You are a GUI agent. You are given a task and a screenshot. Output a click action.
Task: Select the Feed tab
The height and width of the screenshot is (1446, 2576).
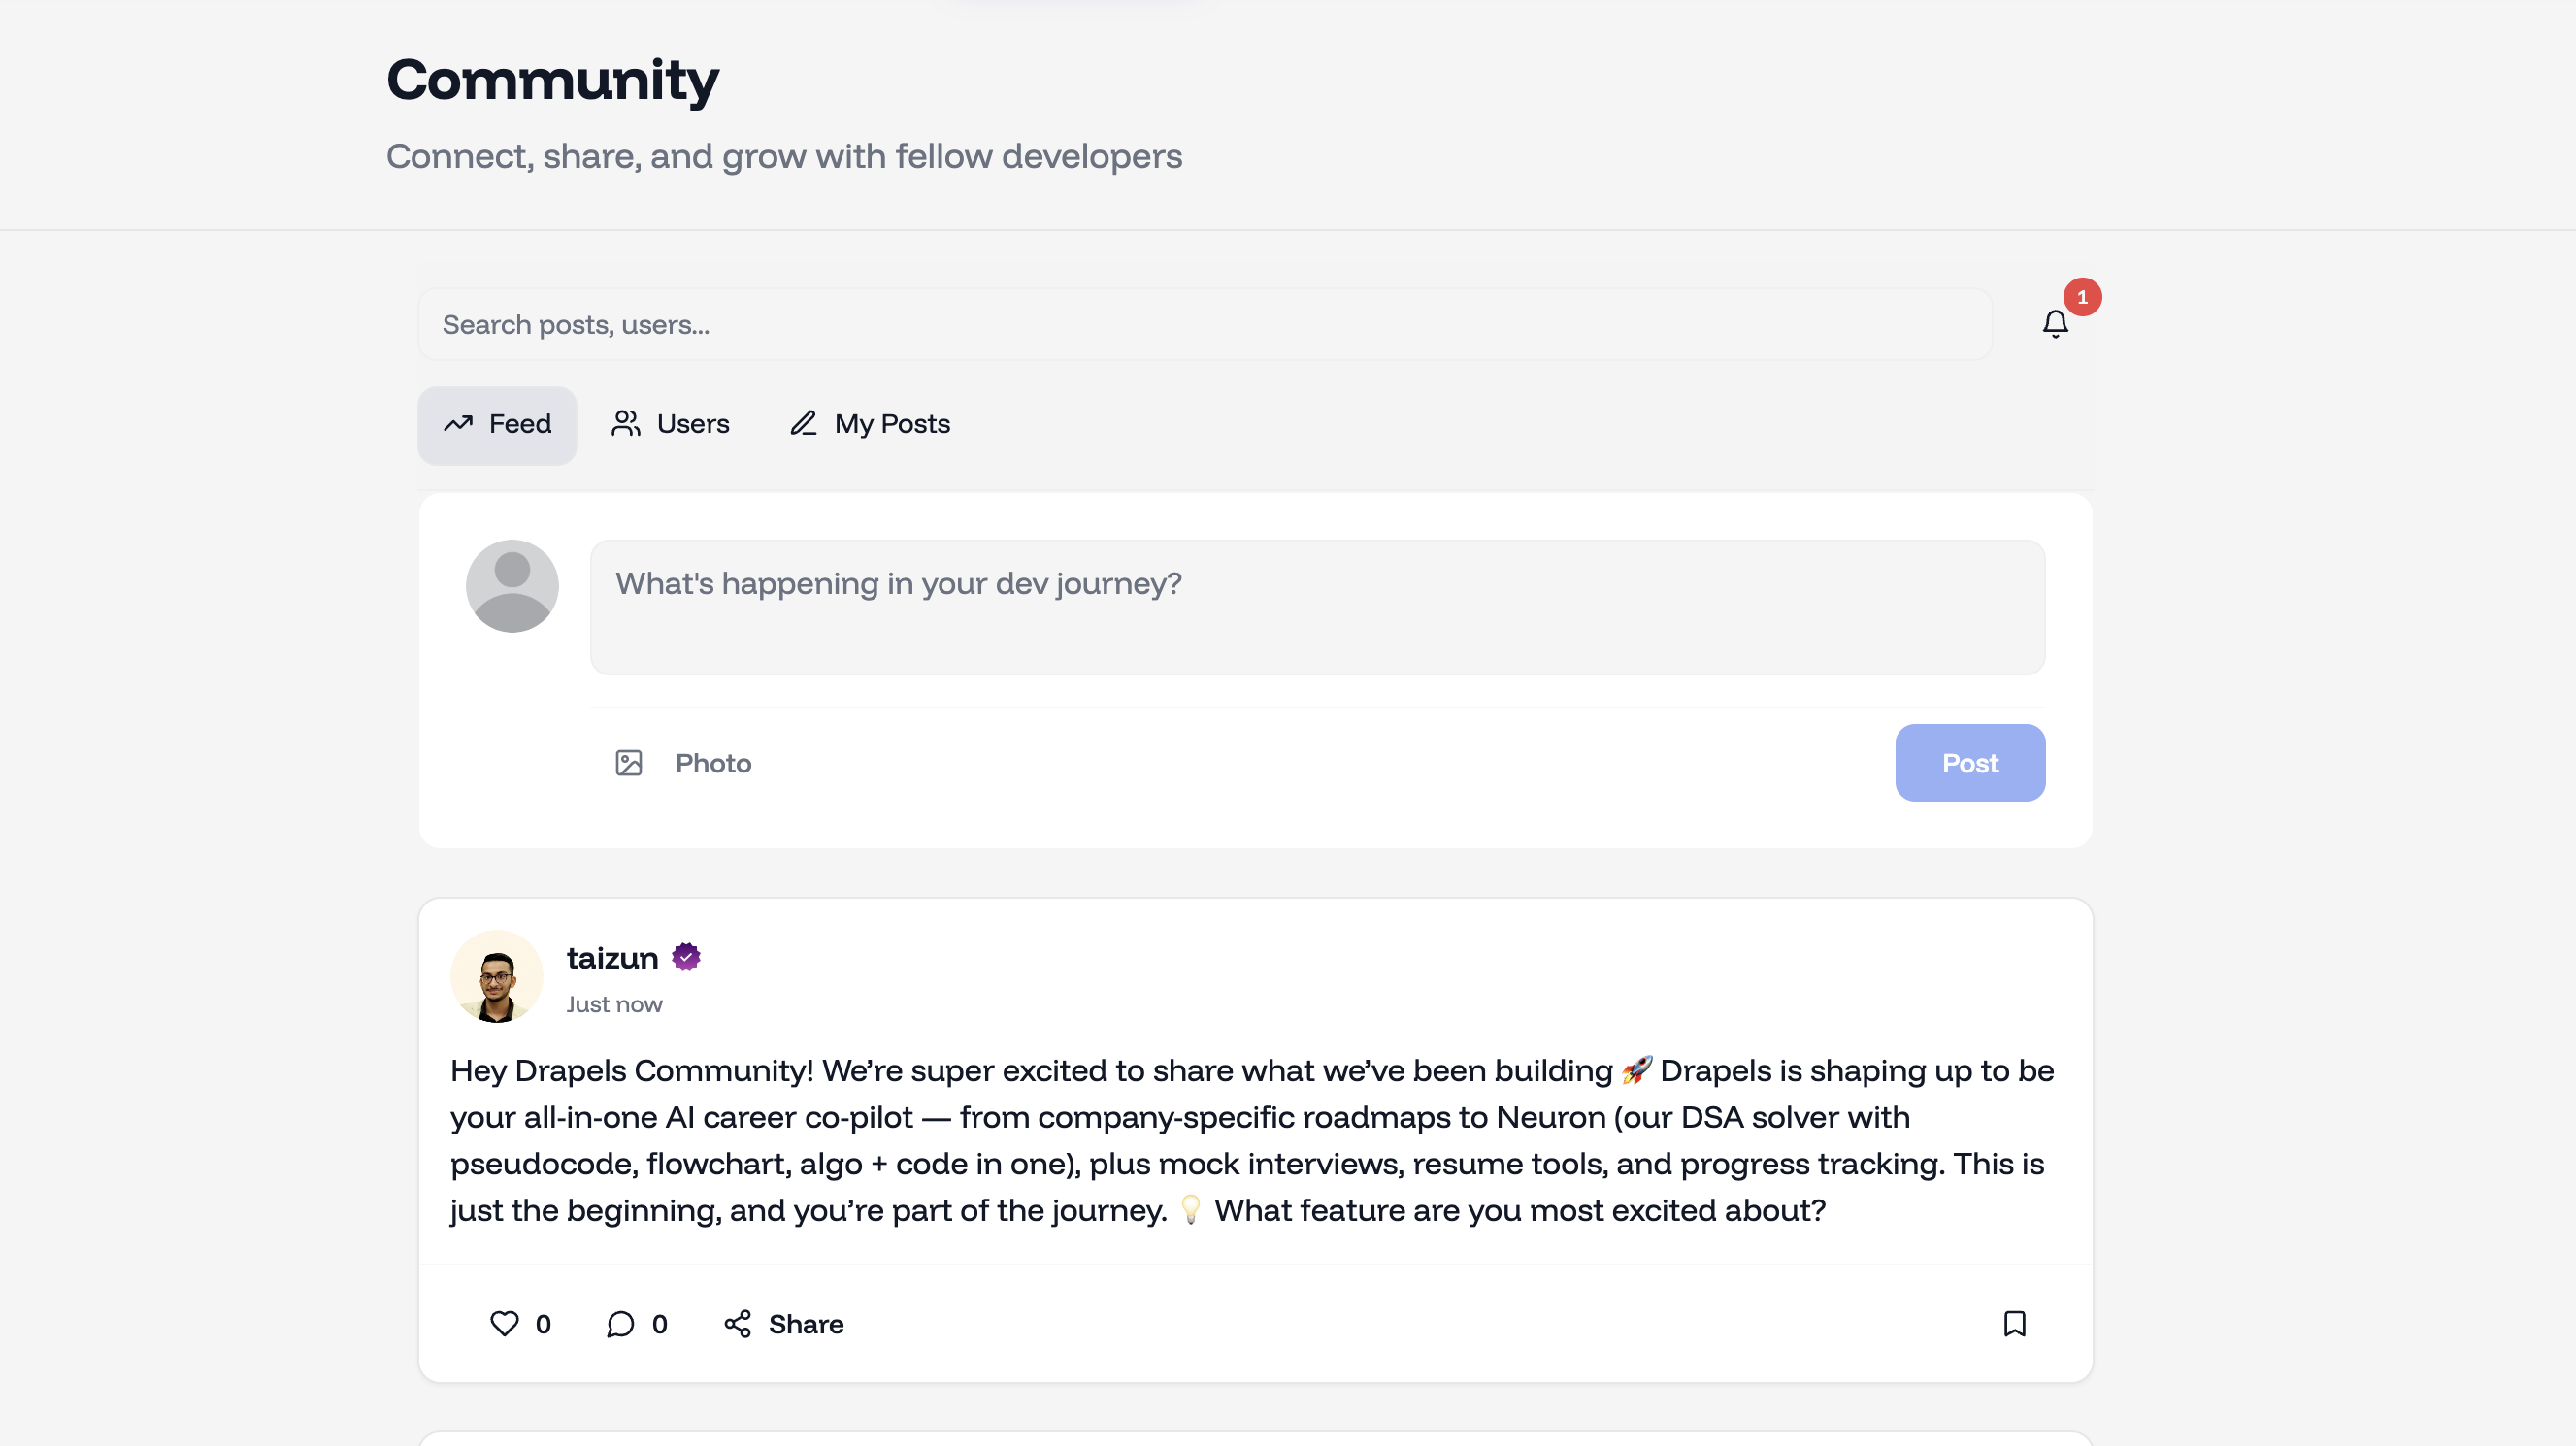pos(497,425)
